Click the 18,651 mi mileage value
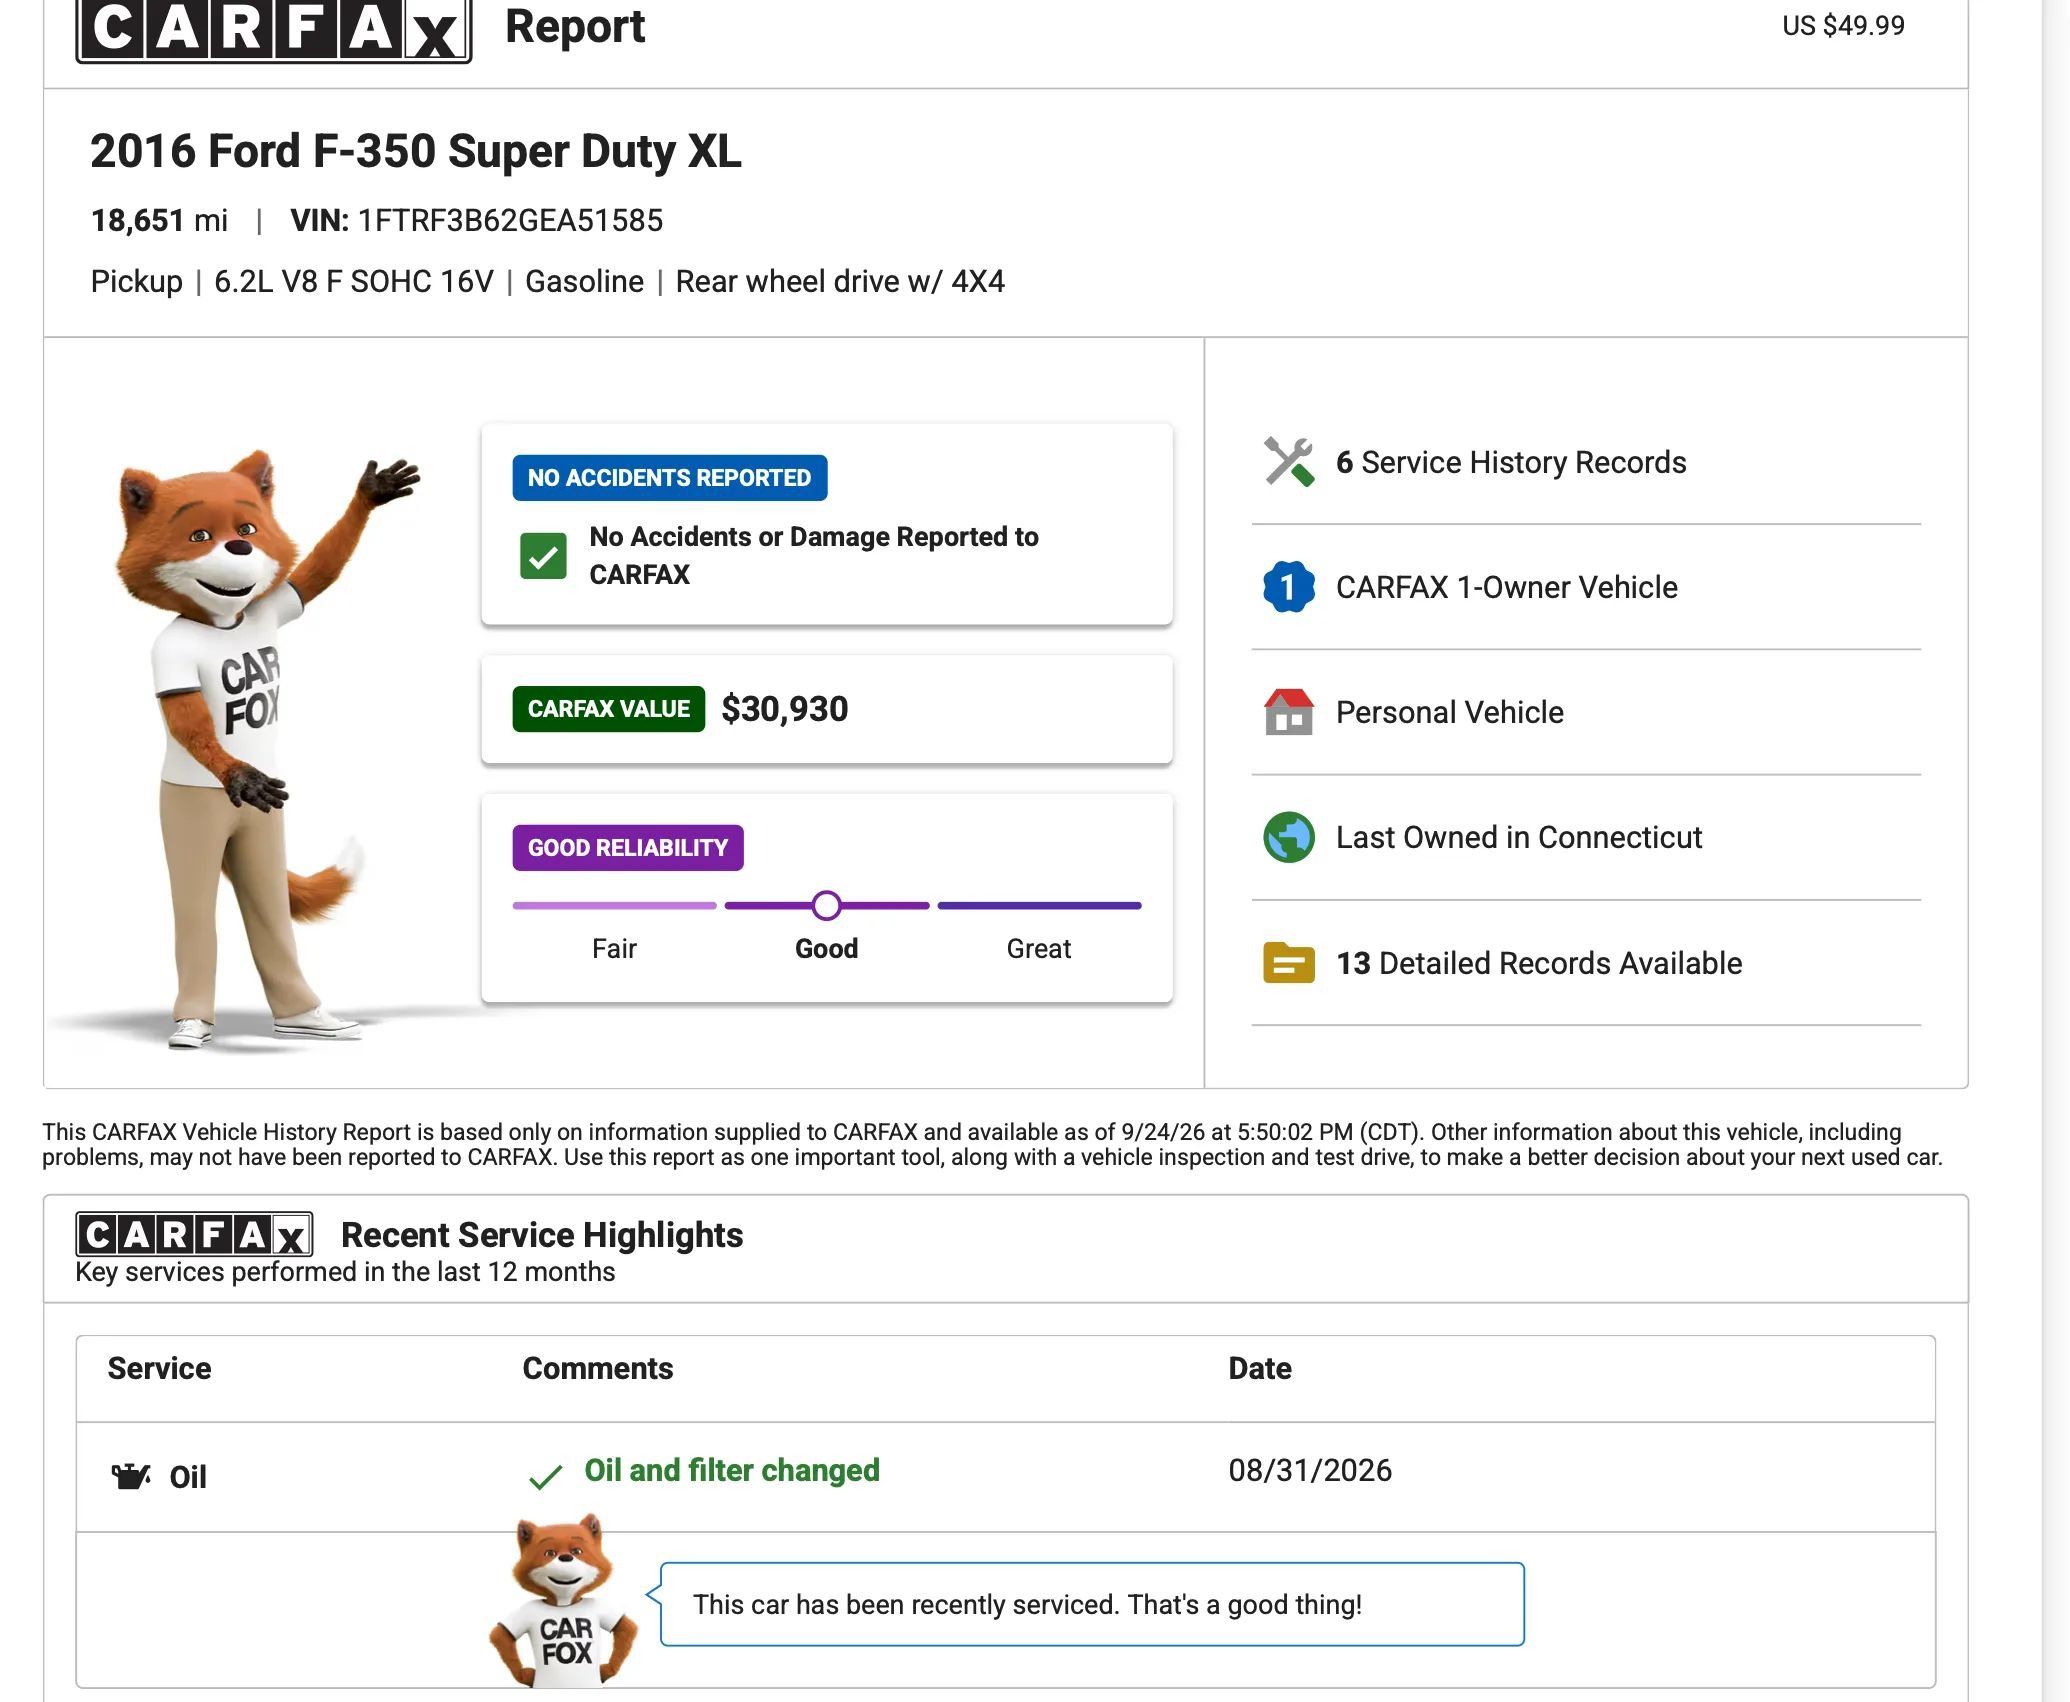The image size is (2070, 1702). [159, 220]
